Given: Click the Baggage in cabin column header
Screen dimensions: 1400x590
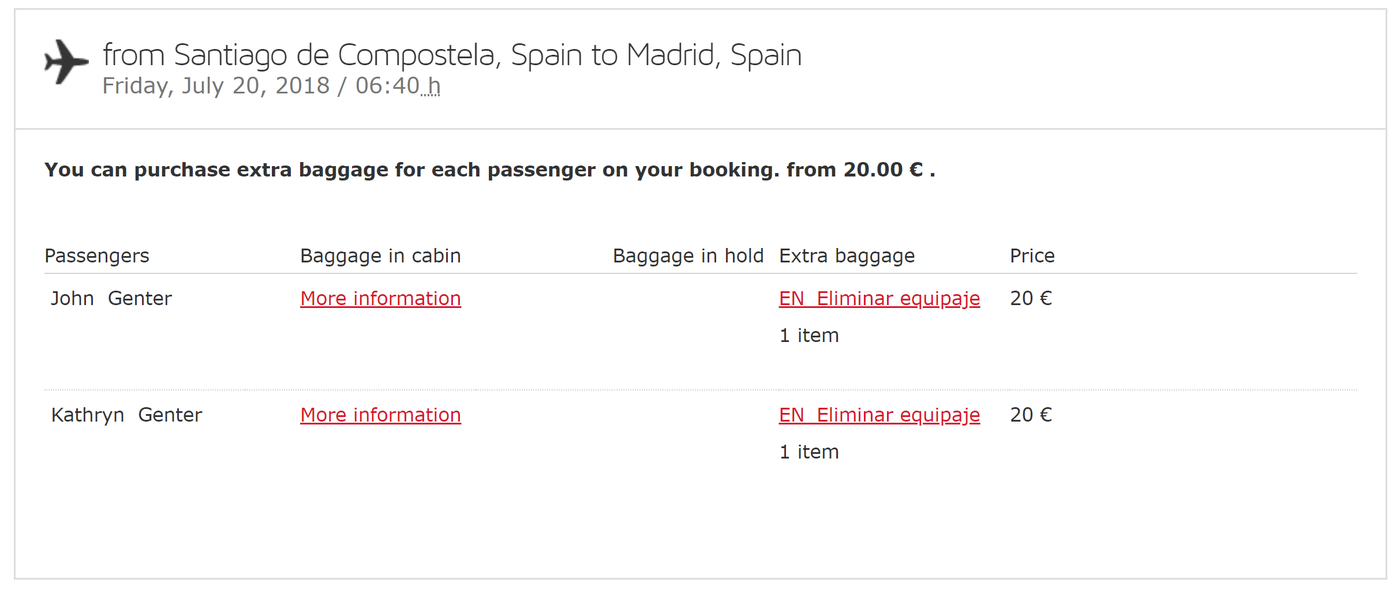Looking at the screenshot, I should click(380, 255).
